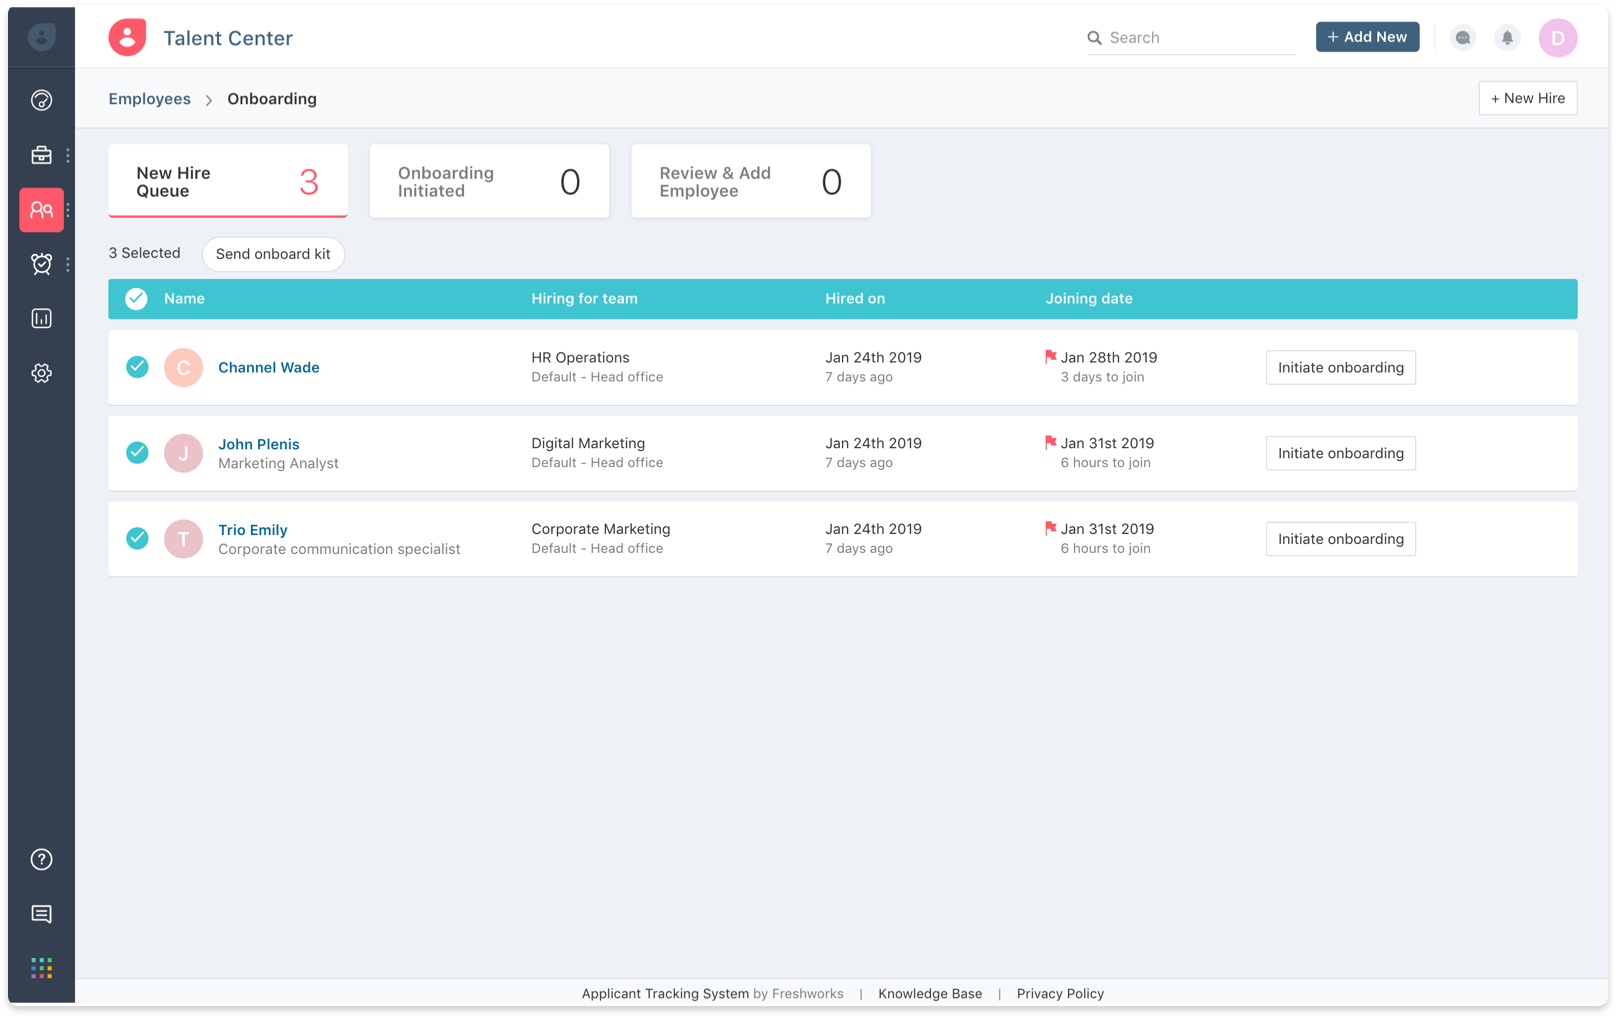Open John Plenis's profile link

pyautogui.click(x=259, y=444)
